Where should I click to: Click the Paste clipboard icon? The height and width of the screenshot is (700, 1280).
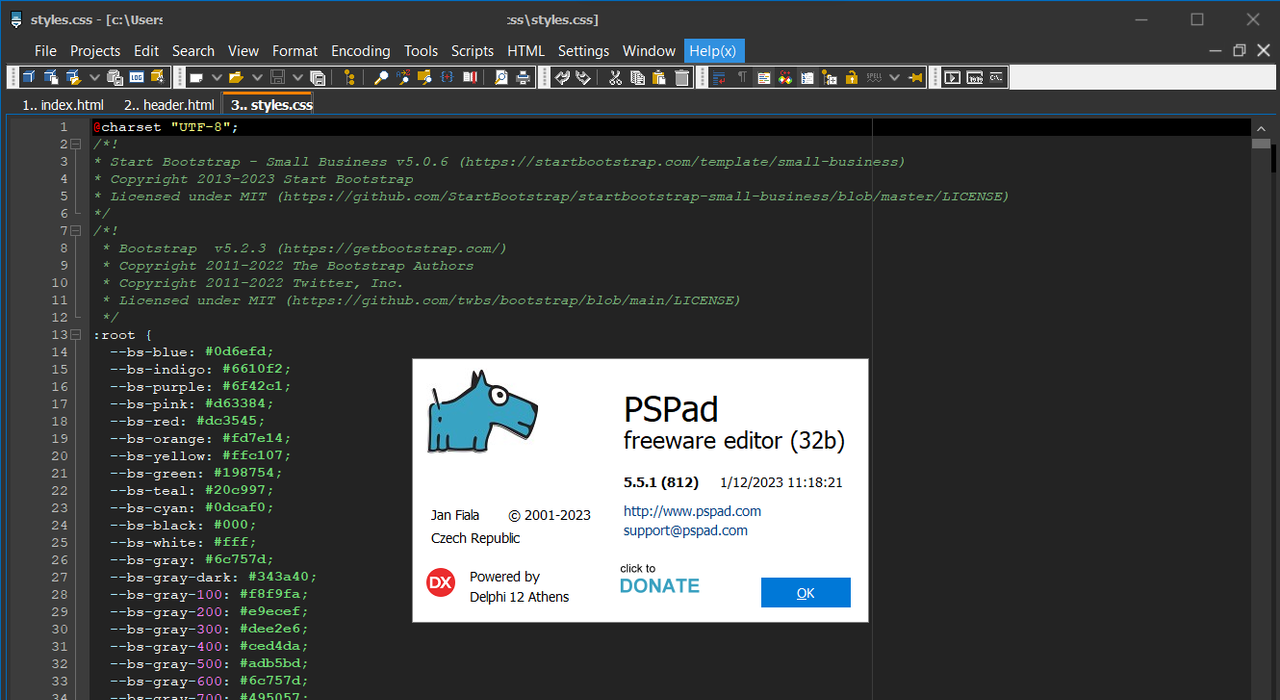point(659,77)
